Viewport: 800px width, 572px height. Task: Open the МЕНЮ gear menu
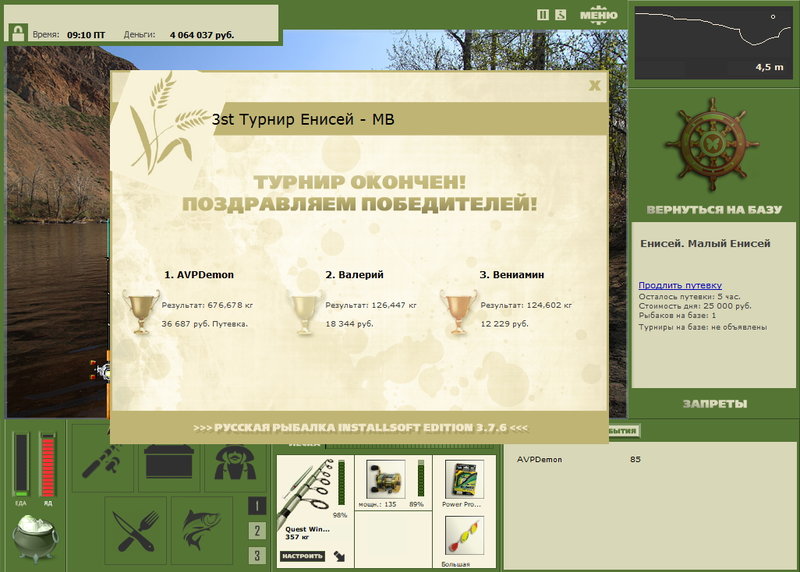pyautogui.click(x=598, y=15)
